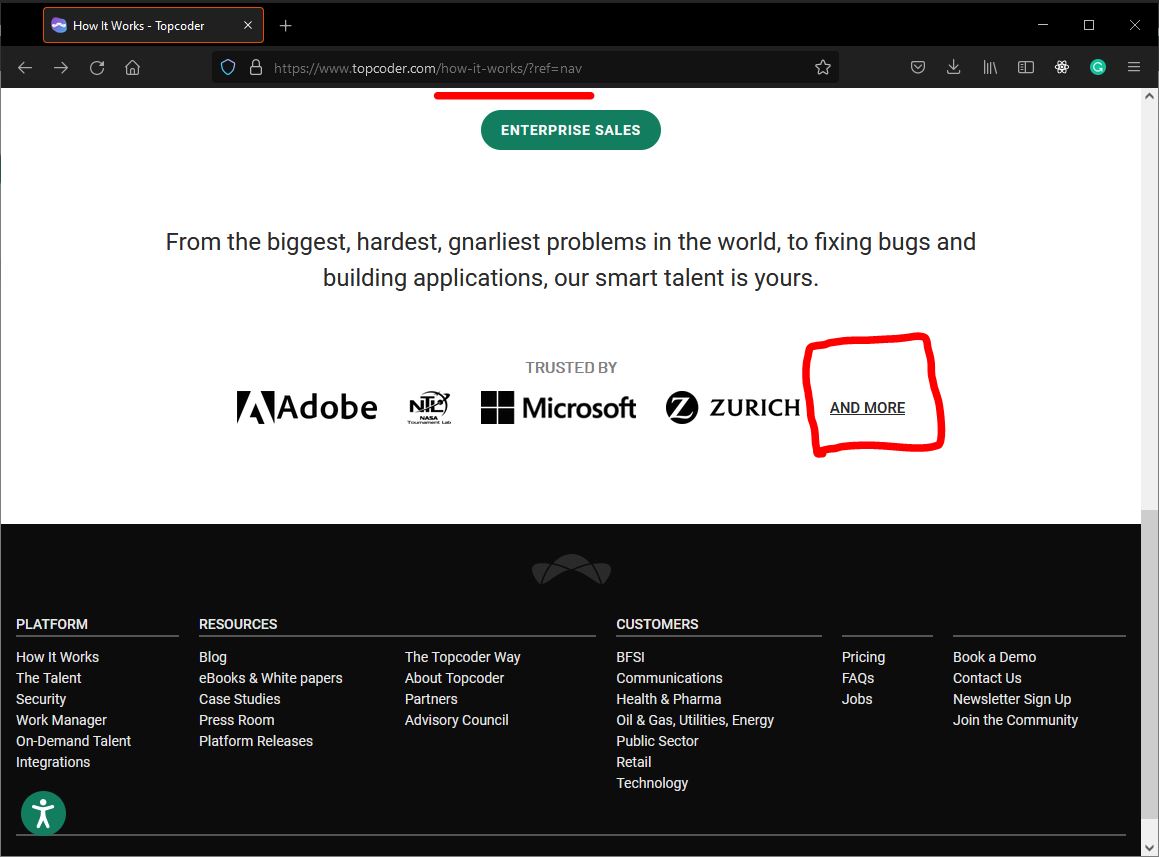Open the accessibility widget icon
The image size is (1159, 857).
44,813
